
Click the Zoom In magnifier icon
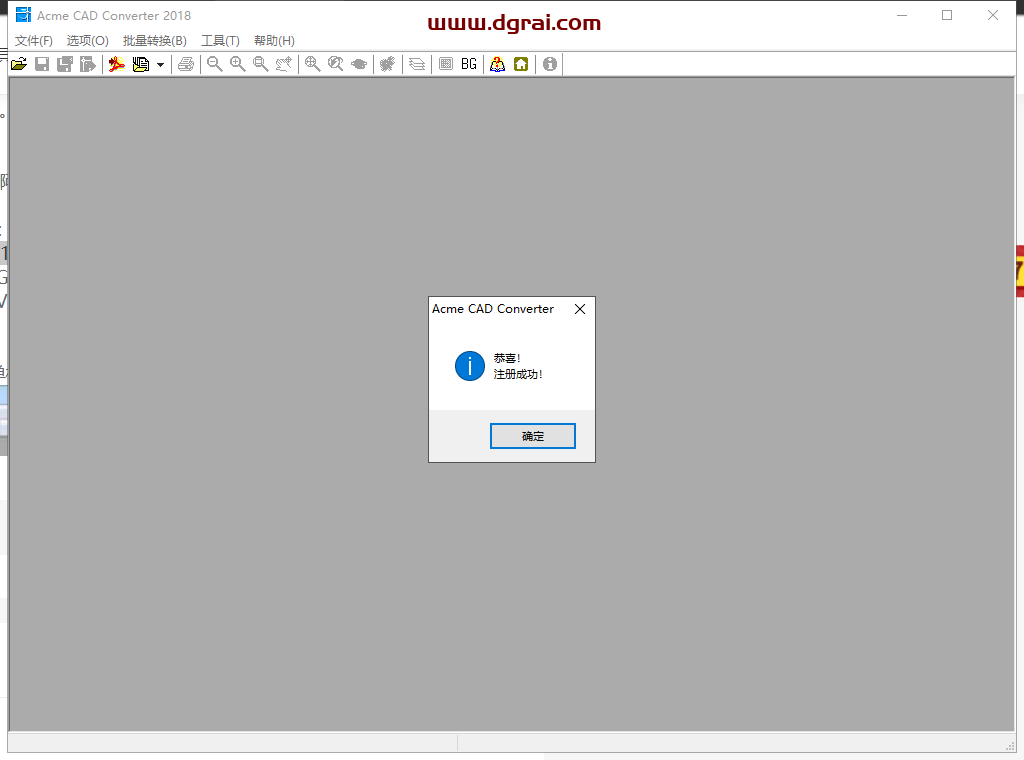(x=238, y=64)
